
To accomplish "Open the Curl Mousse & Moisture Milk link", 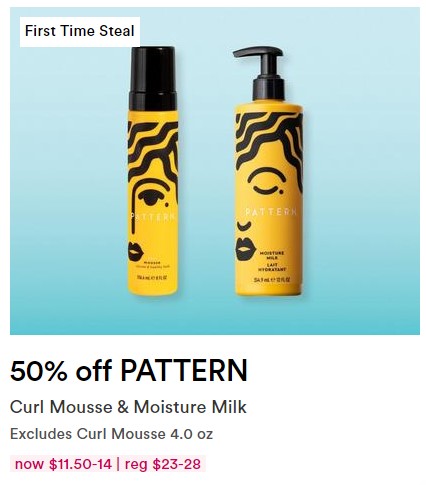I will (128, 407).
